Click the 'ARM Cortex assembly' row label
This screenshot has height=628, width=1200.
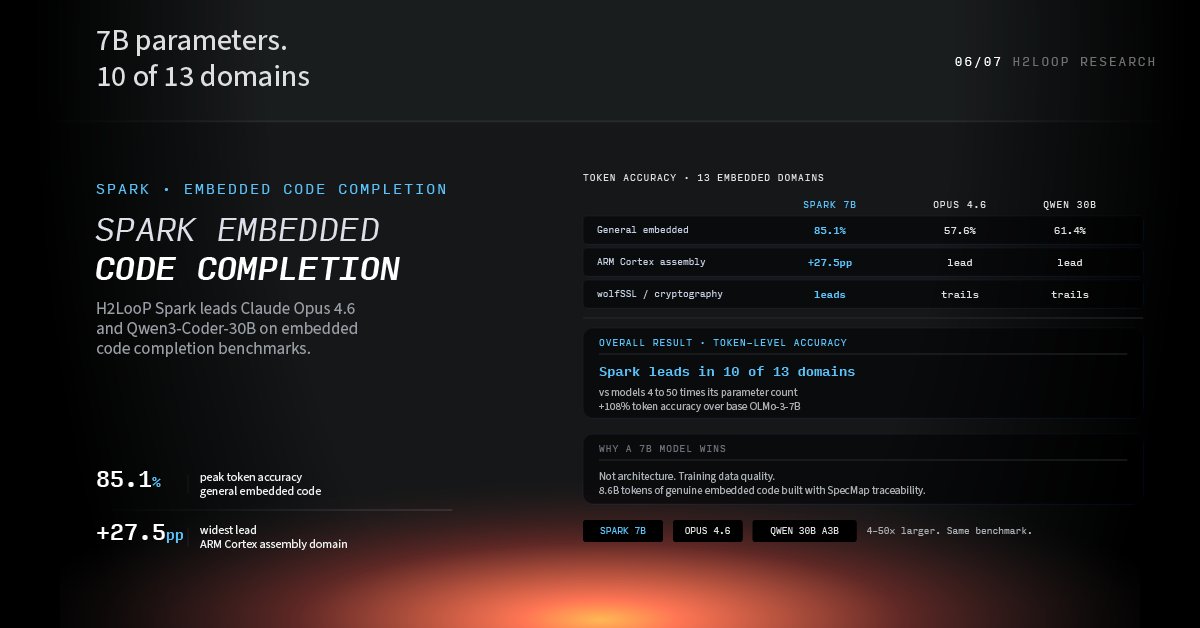tap(652, 262)
